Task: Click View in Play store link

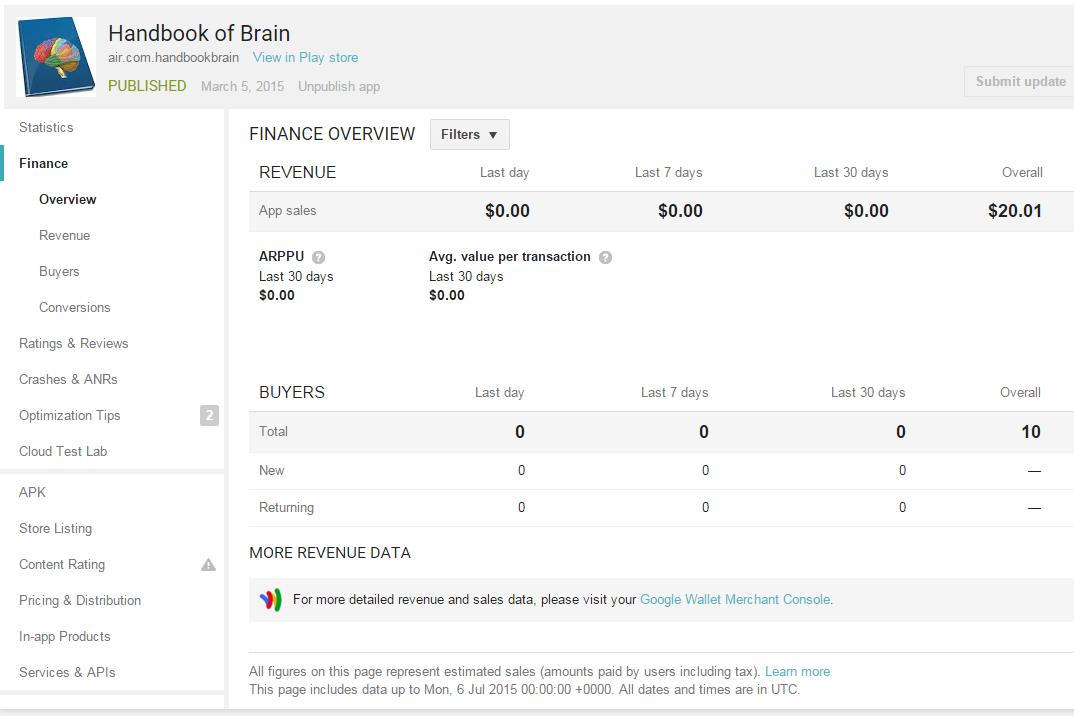Action: click(305, 58)
